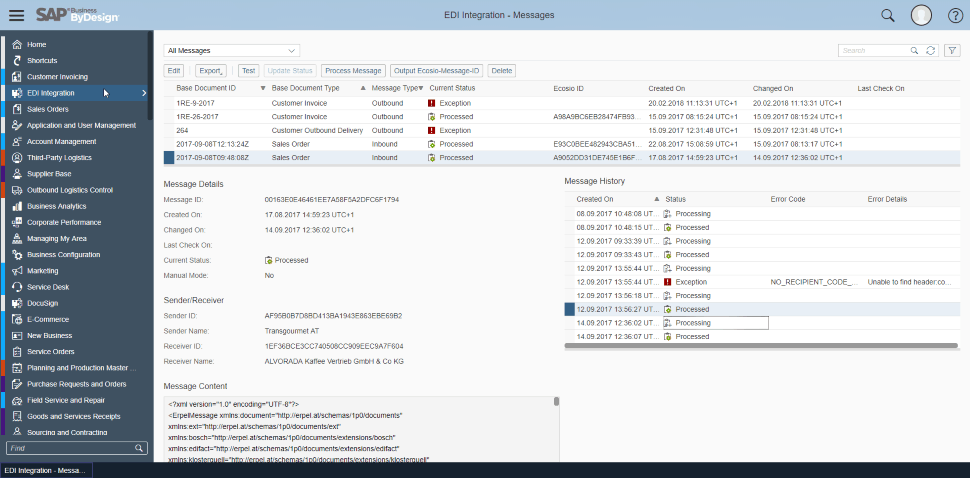Expand the Export button menu

point(211,71)
